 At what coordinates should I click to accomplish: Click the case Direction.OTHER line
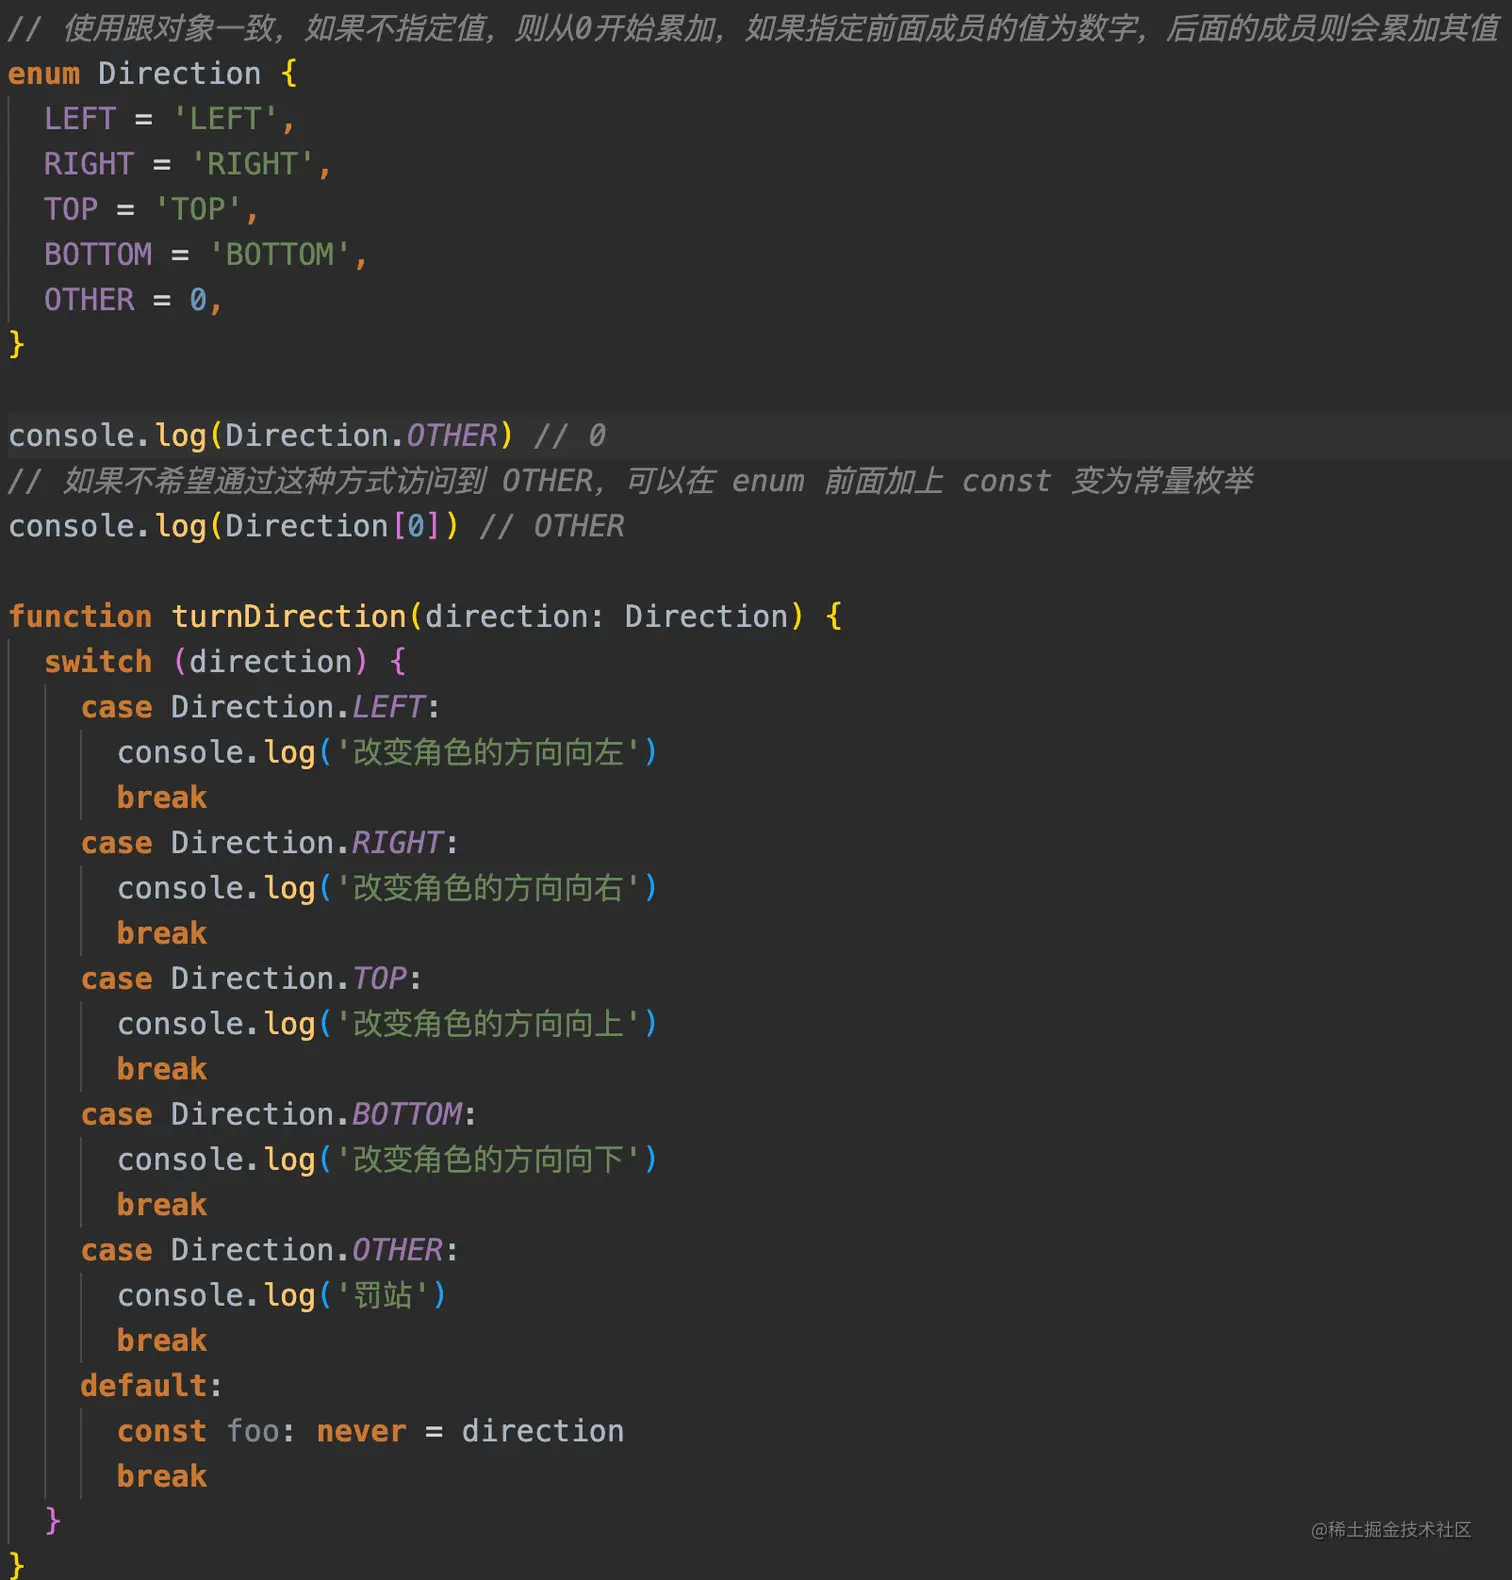tap(269, 1250)
